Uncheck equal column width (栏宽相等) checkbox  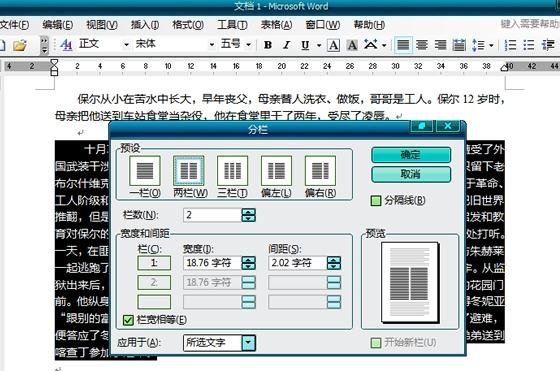click(128, 320)
